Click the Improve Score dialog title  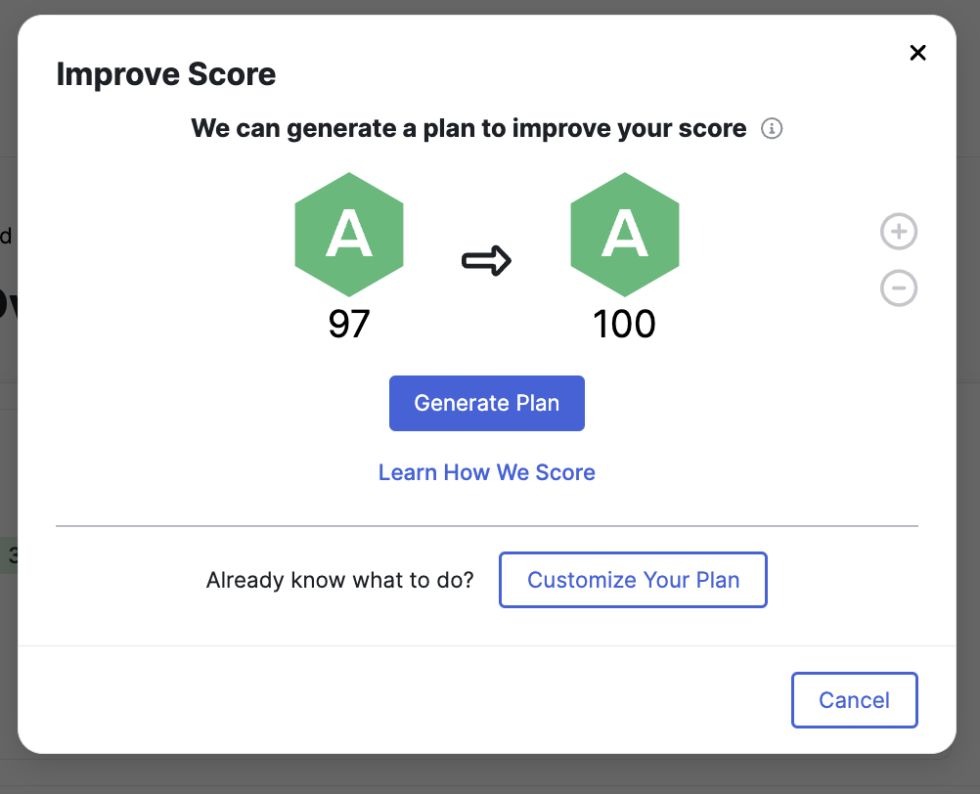[166, 74]
